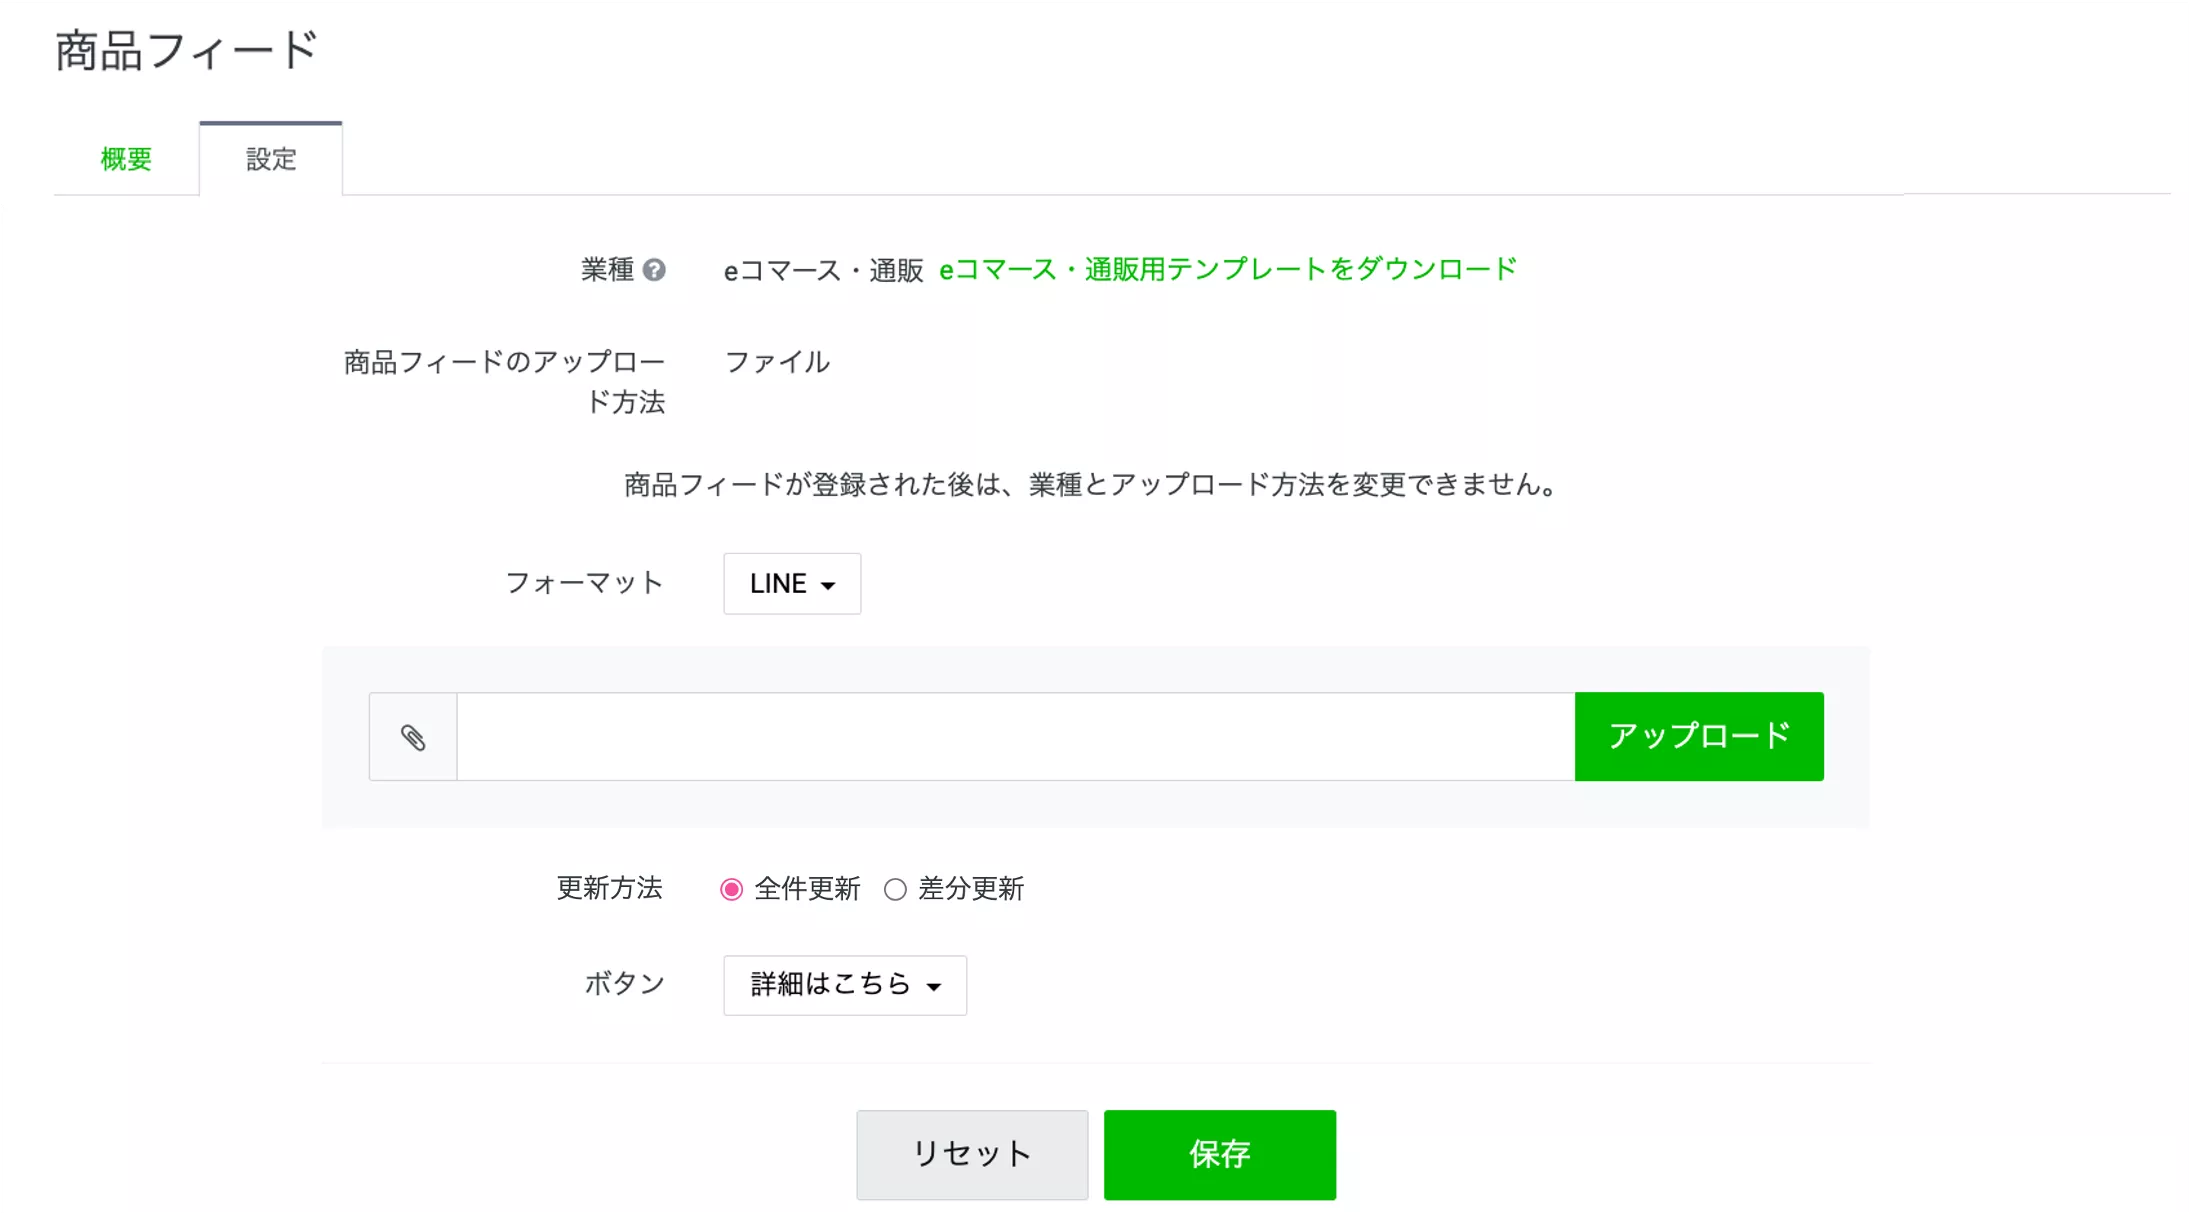
Task: Click the リセット button
Action: click(971, 1154)
